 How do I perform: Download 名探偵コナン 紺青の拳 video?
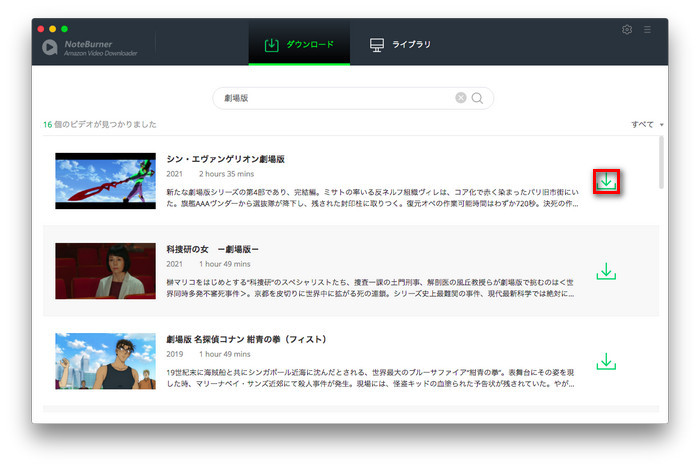pos(606,361)
